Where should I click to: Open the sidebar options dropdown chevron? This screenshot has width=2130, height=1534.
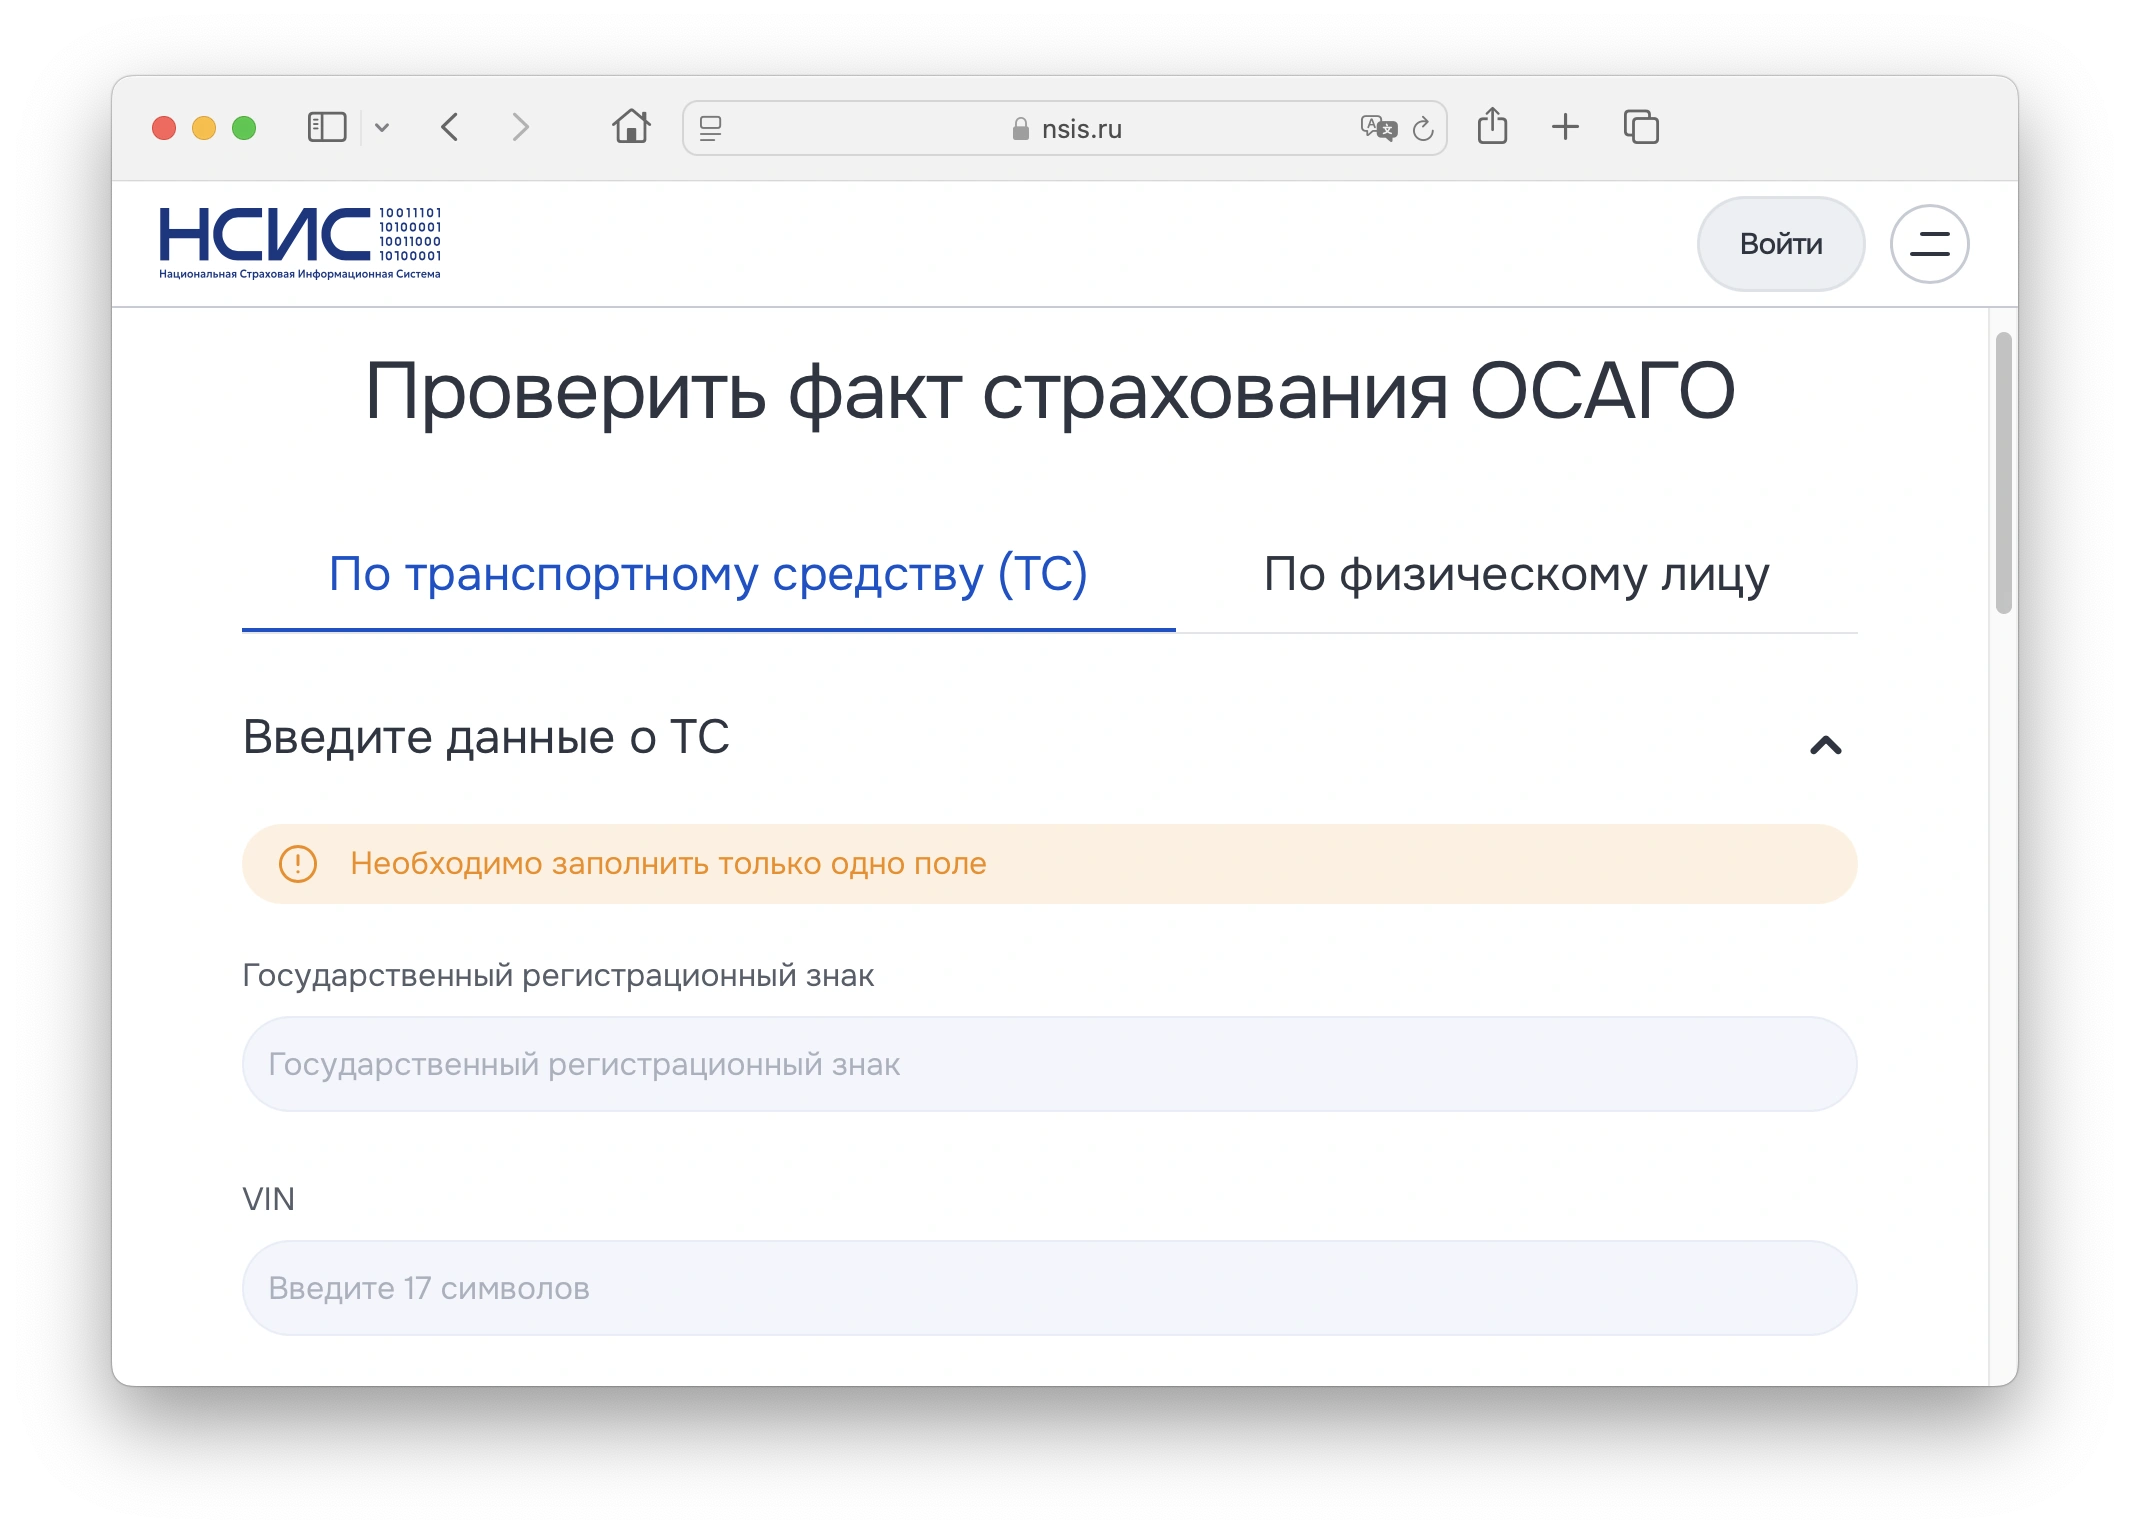382,128
